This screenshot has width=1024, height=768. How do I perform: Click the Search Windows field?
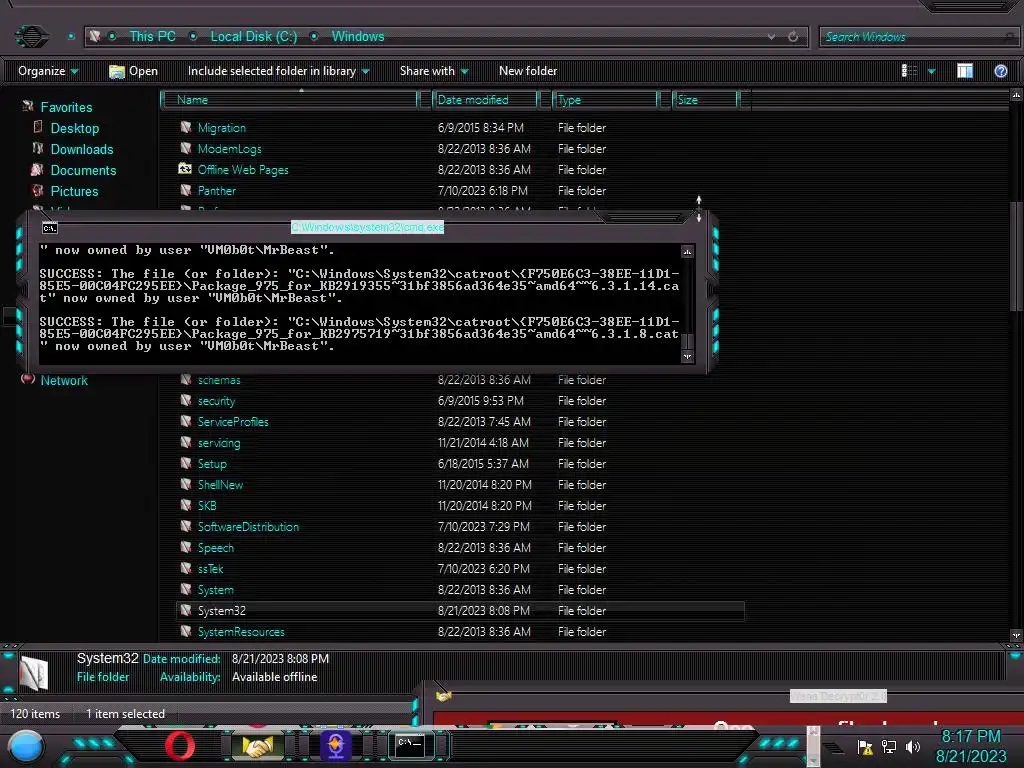tap(917, 37)
